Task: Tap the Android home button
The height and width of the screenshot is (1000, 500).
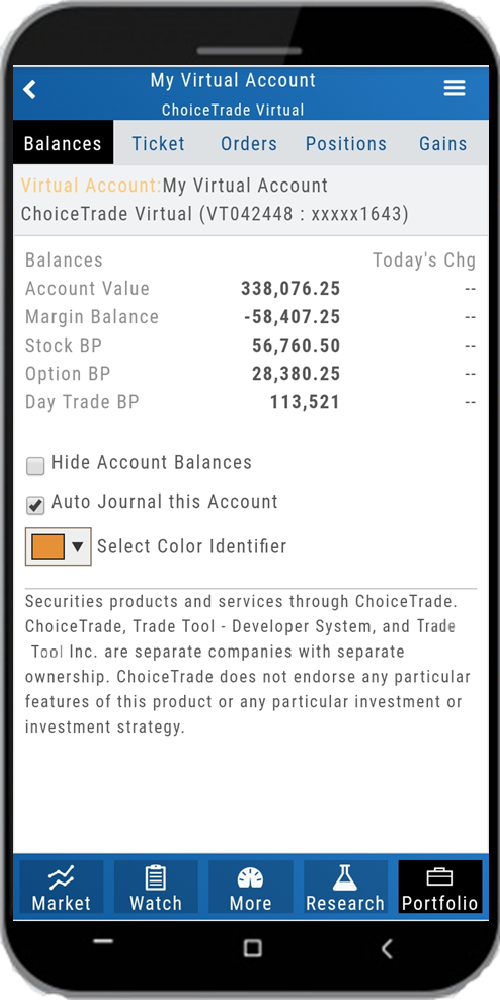Action: click(253, 948)
